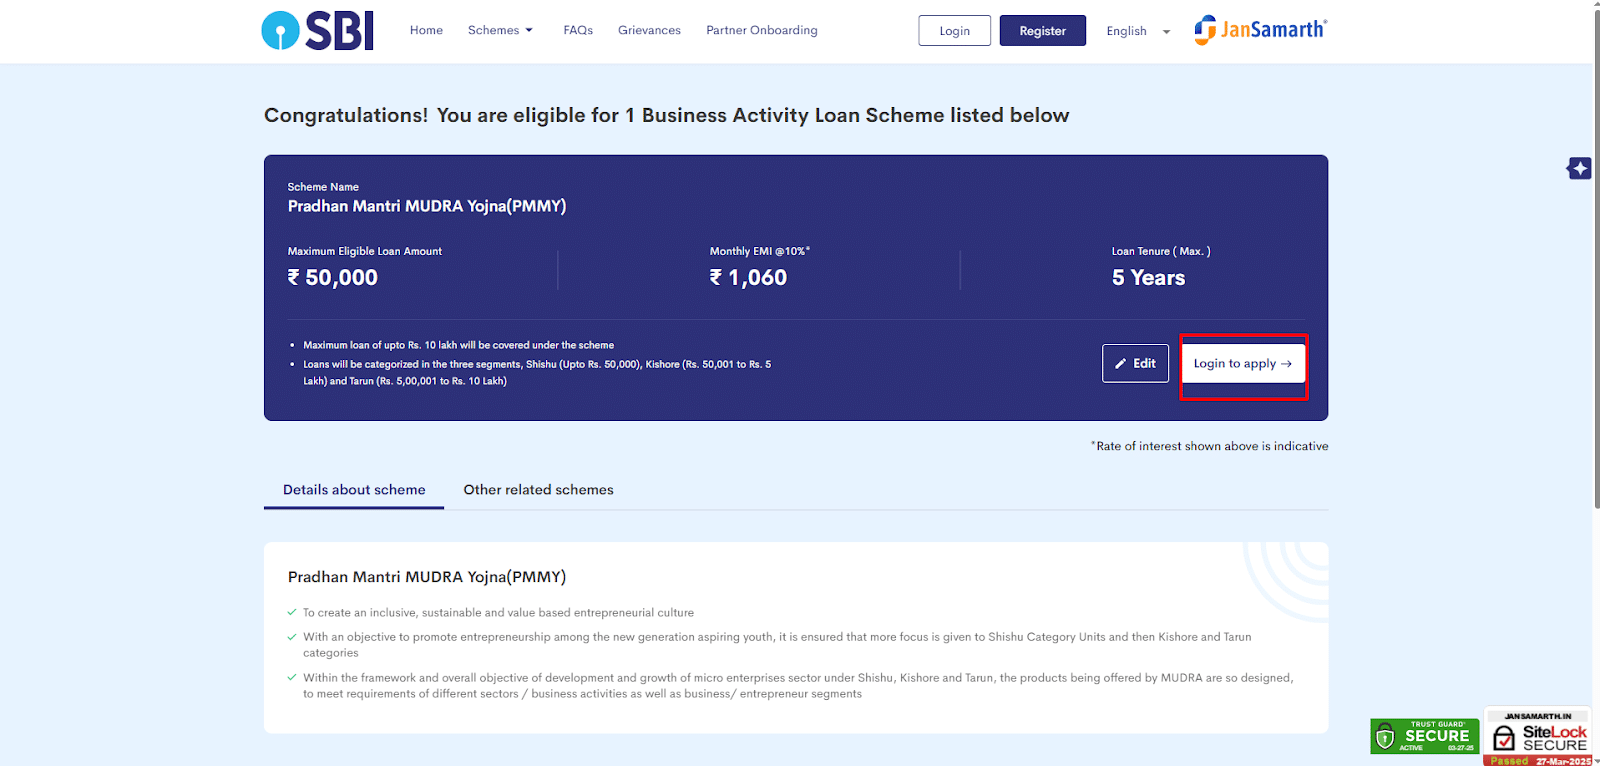1600x766 pixels.
Task: Click the Login button in header
Action: [x=954, y=31]
